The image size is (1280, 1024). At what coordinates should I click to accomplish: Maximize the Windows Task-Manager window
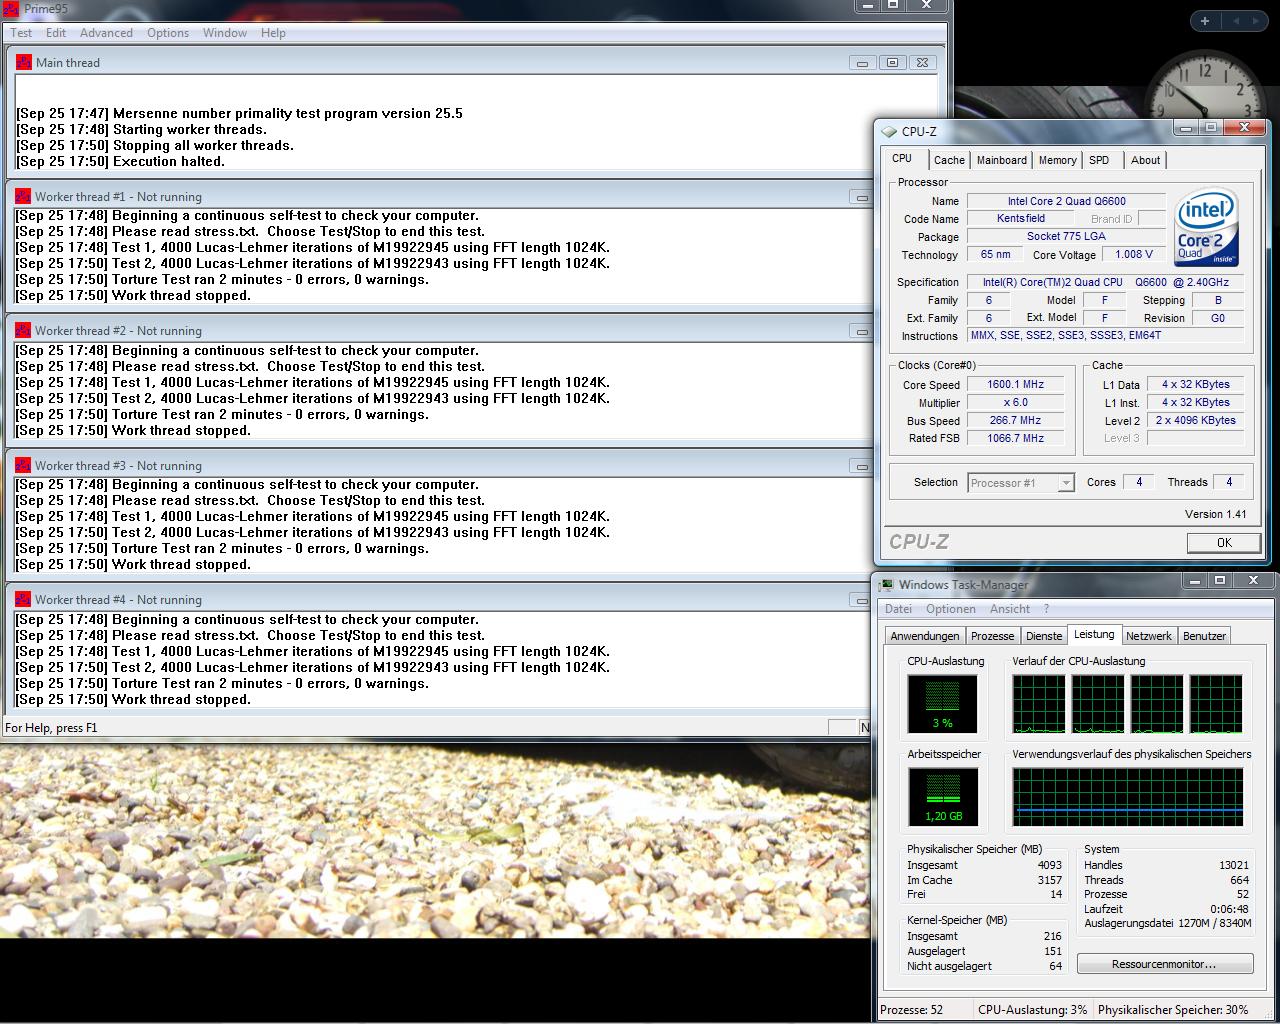coord(1219,580)
